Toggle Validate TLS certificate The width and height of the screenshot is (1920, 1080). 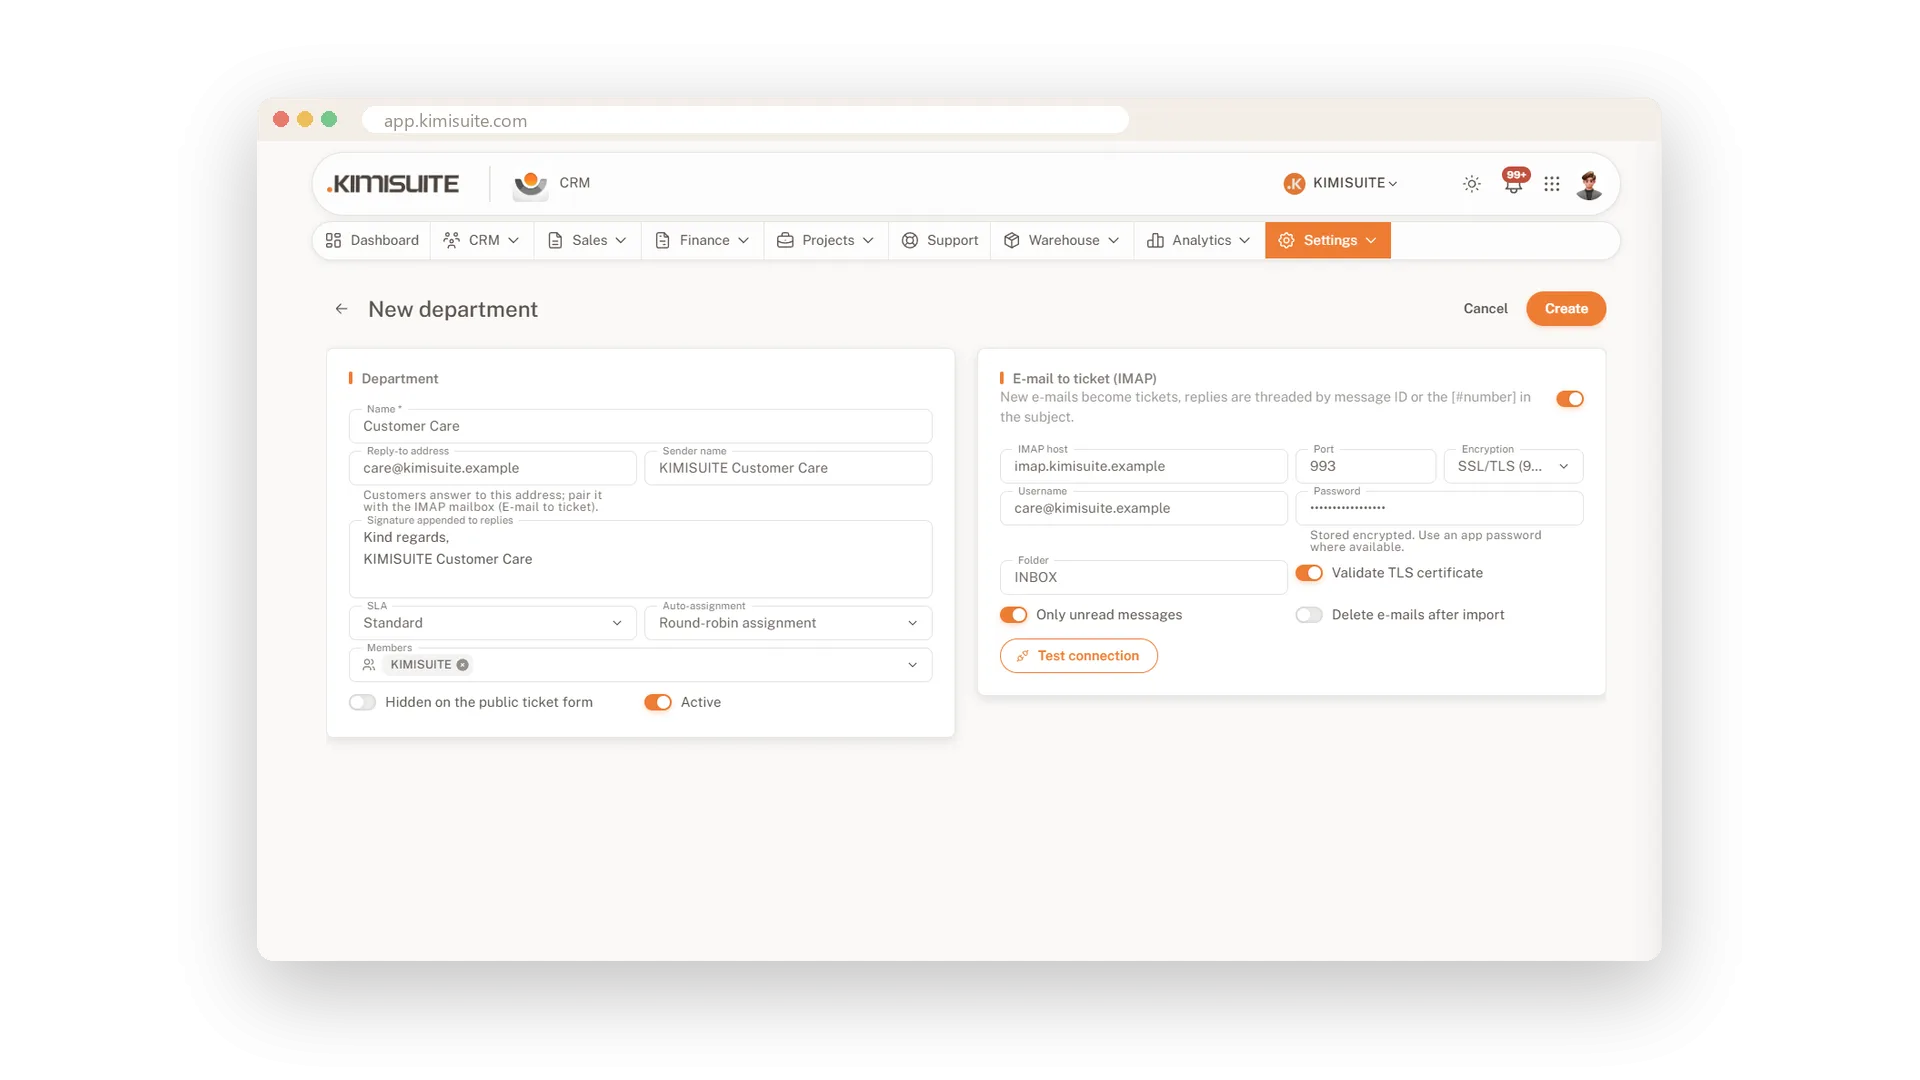(x=1309, y=573)
